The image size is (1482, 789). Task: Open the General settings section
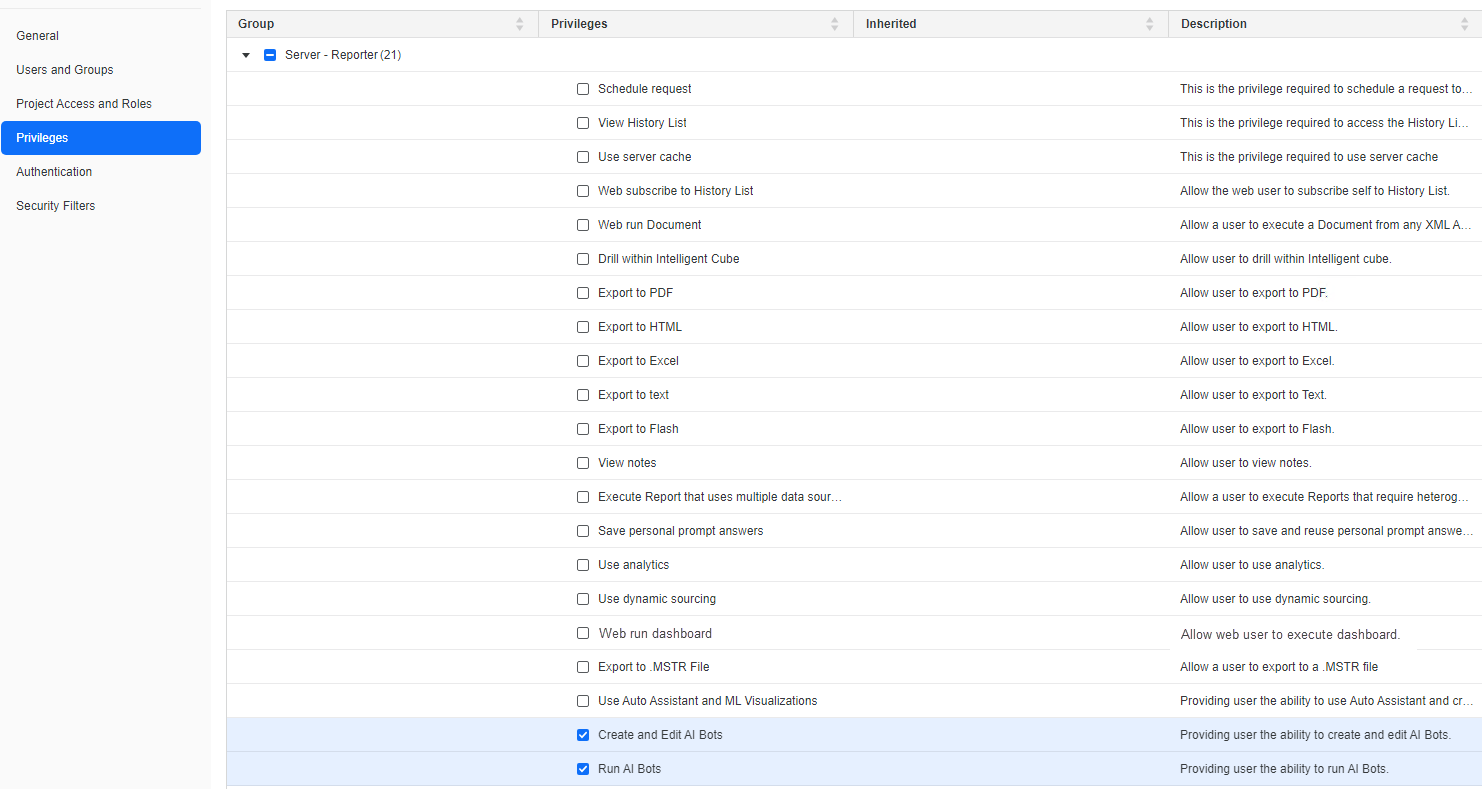[x=38, y=36]
